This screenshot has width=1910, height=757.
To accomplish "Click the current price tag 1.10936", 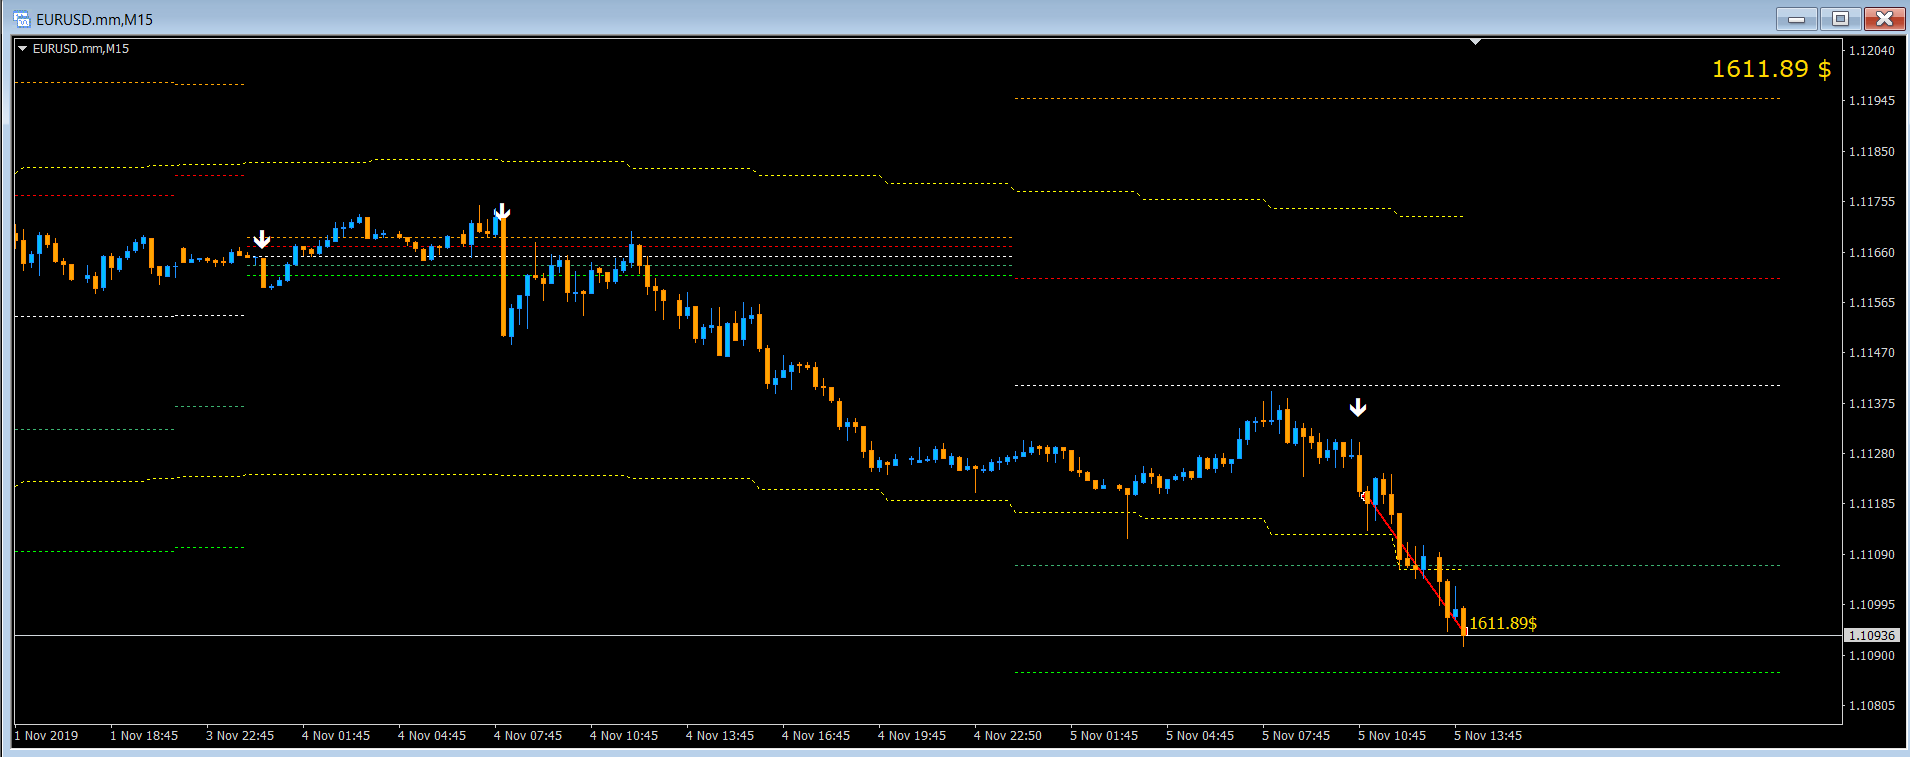I will click(1872, 635).
